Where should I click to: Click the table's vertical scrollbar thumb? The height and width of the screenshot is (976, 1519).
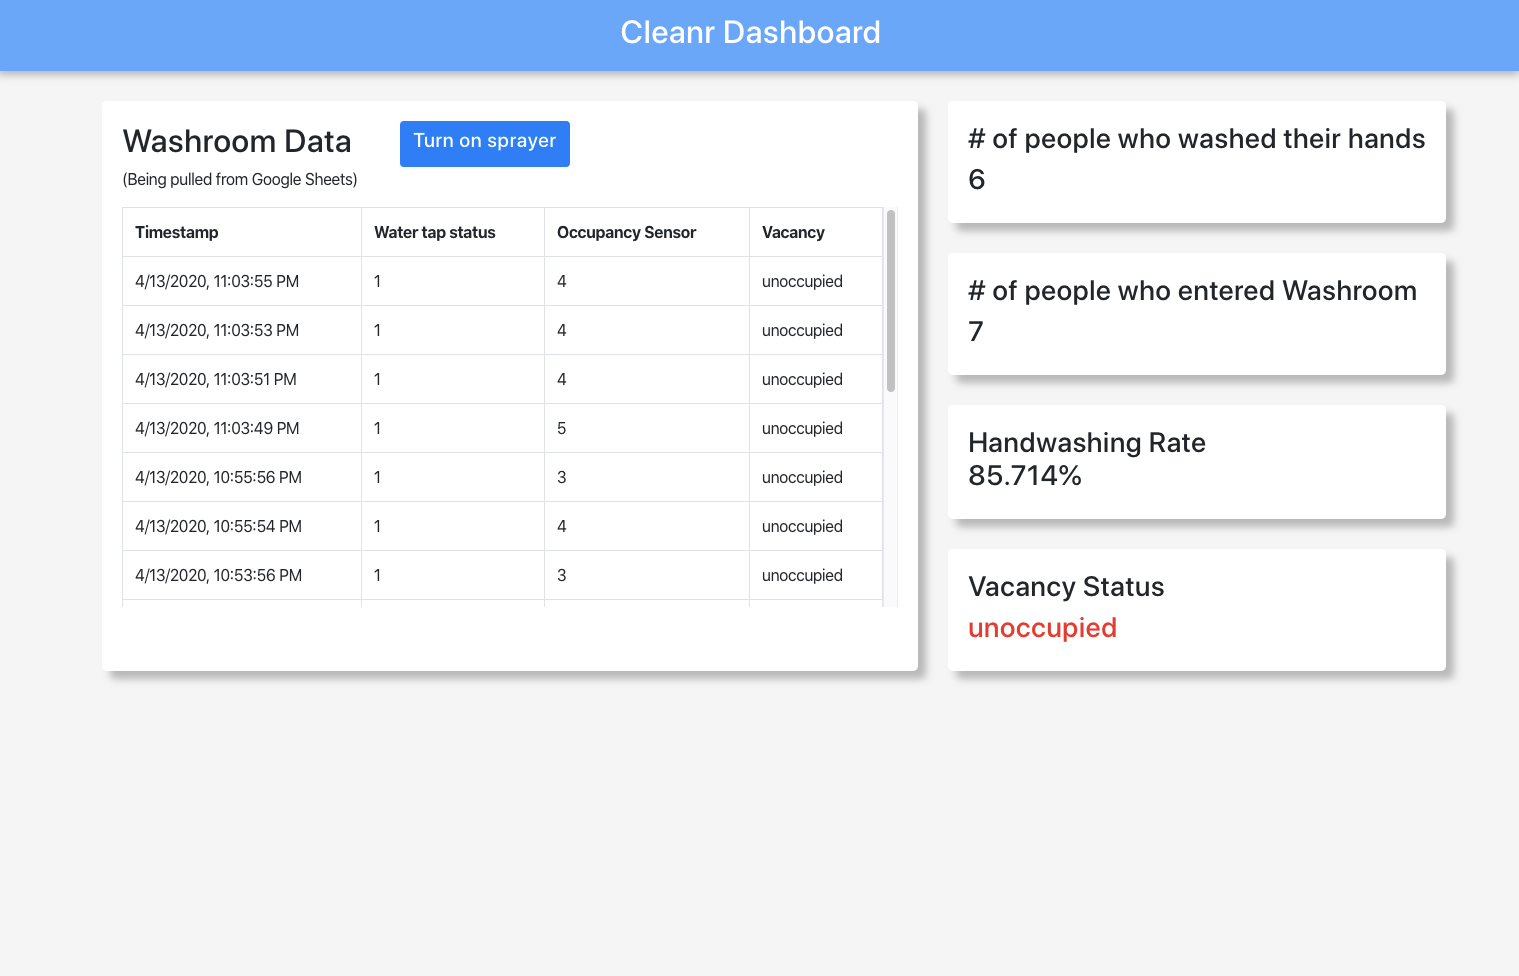[x=890, y=300]
